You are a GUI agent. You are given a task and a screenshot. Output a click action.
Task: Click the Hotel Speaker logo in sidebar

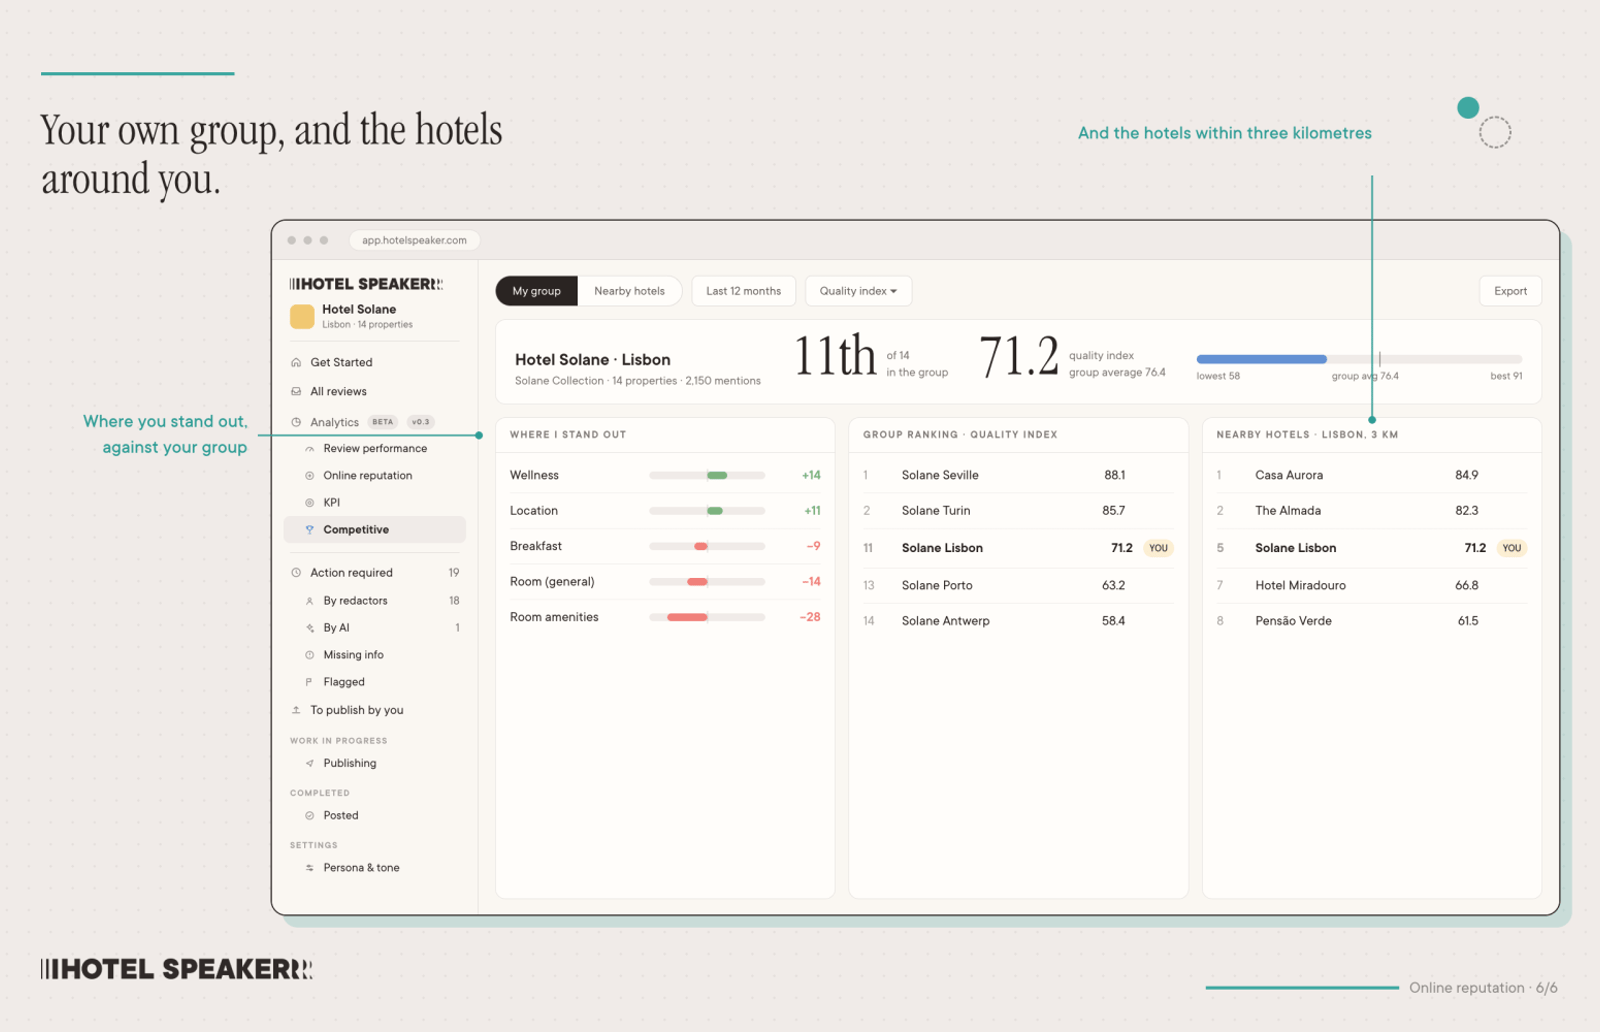(x=366, y=284)
